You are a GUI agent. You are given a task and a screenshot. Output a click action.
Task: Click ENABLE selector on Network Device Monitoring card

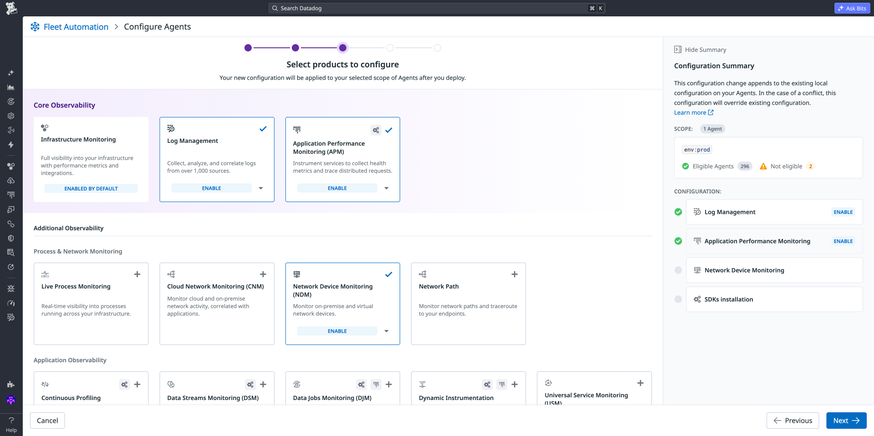pos(337,331)
